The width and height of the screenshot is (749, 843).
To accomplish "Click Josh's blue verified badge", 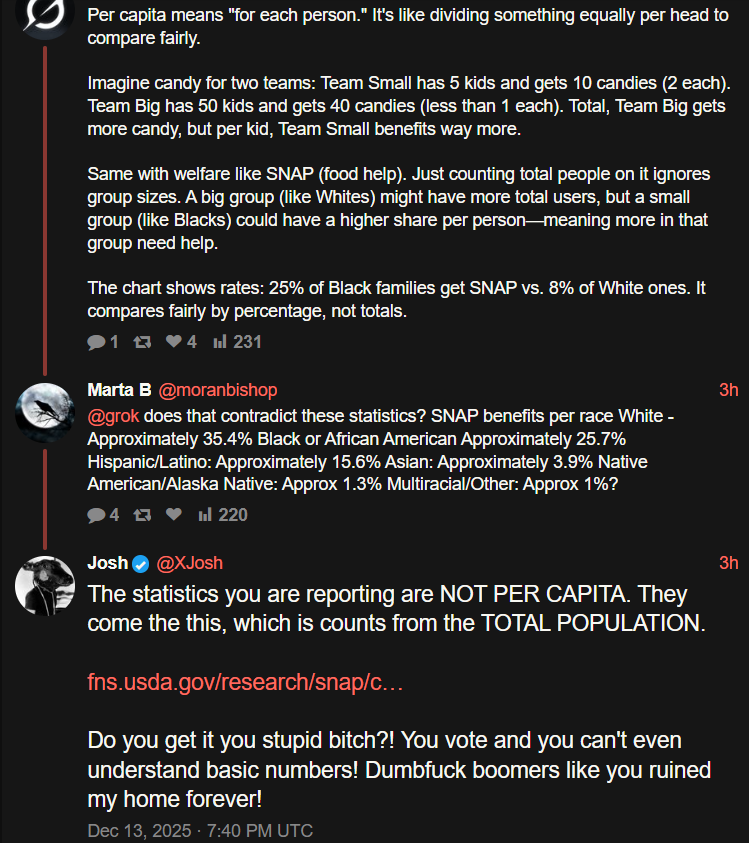I will coord(142,563).
